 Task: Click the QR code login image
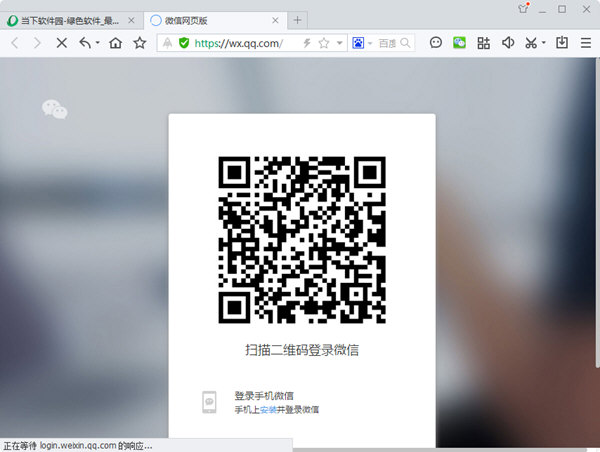click(x=302, y=240)
